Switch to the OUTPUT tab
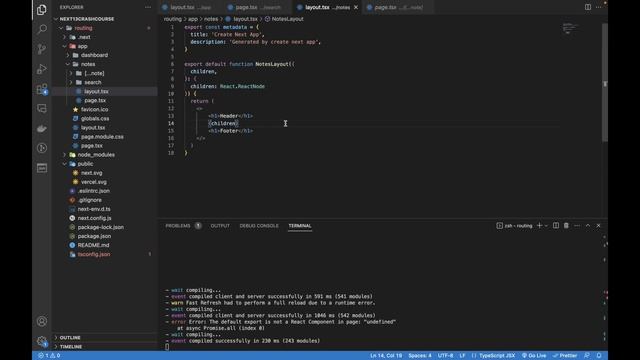 pos(220,226)
